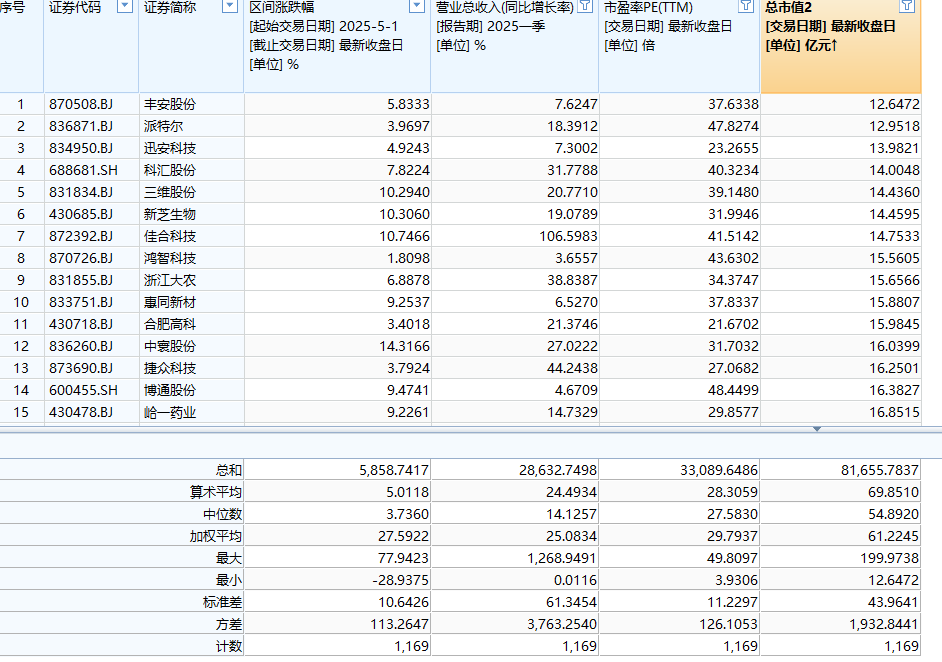Select the 算术平均 statistics row label

coord(216,493)
